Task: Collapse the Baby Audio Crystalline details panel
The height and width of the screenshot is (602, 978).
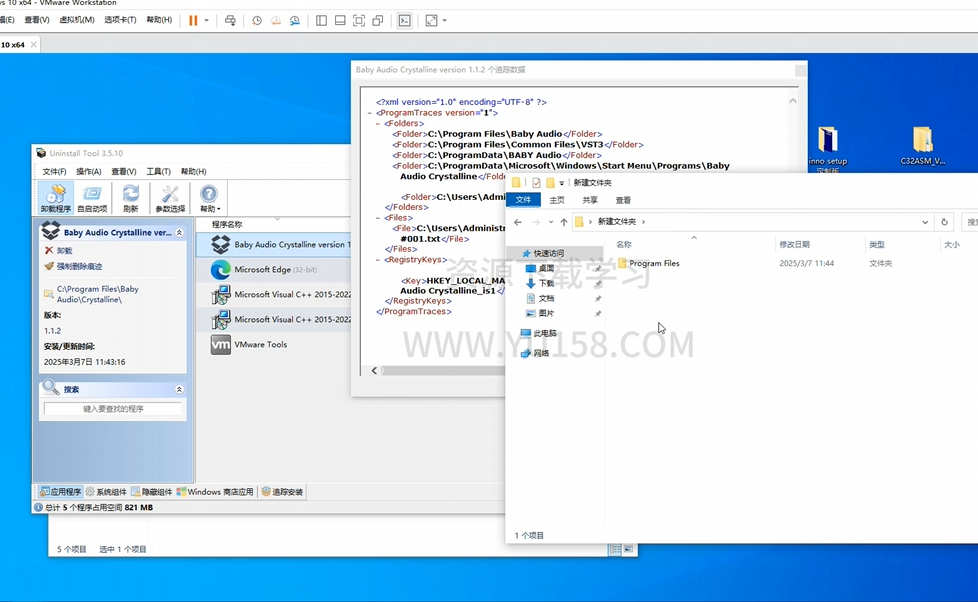Action: [x=179, y=233]
